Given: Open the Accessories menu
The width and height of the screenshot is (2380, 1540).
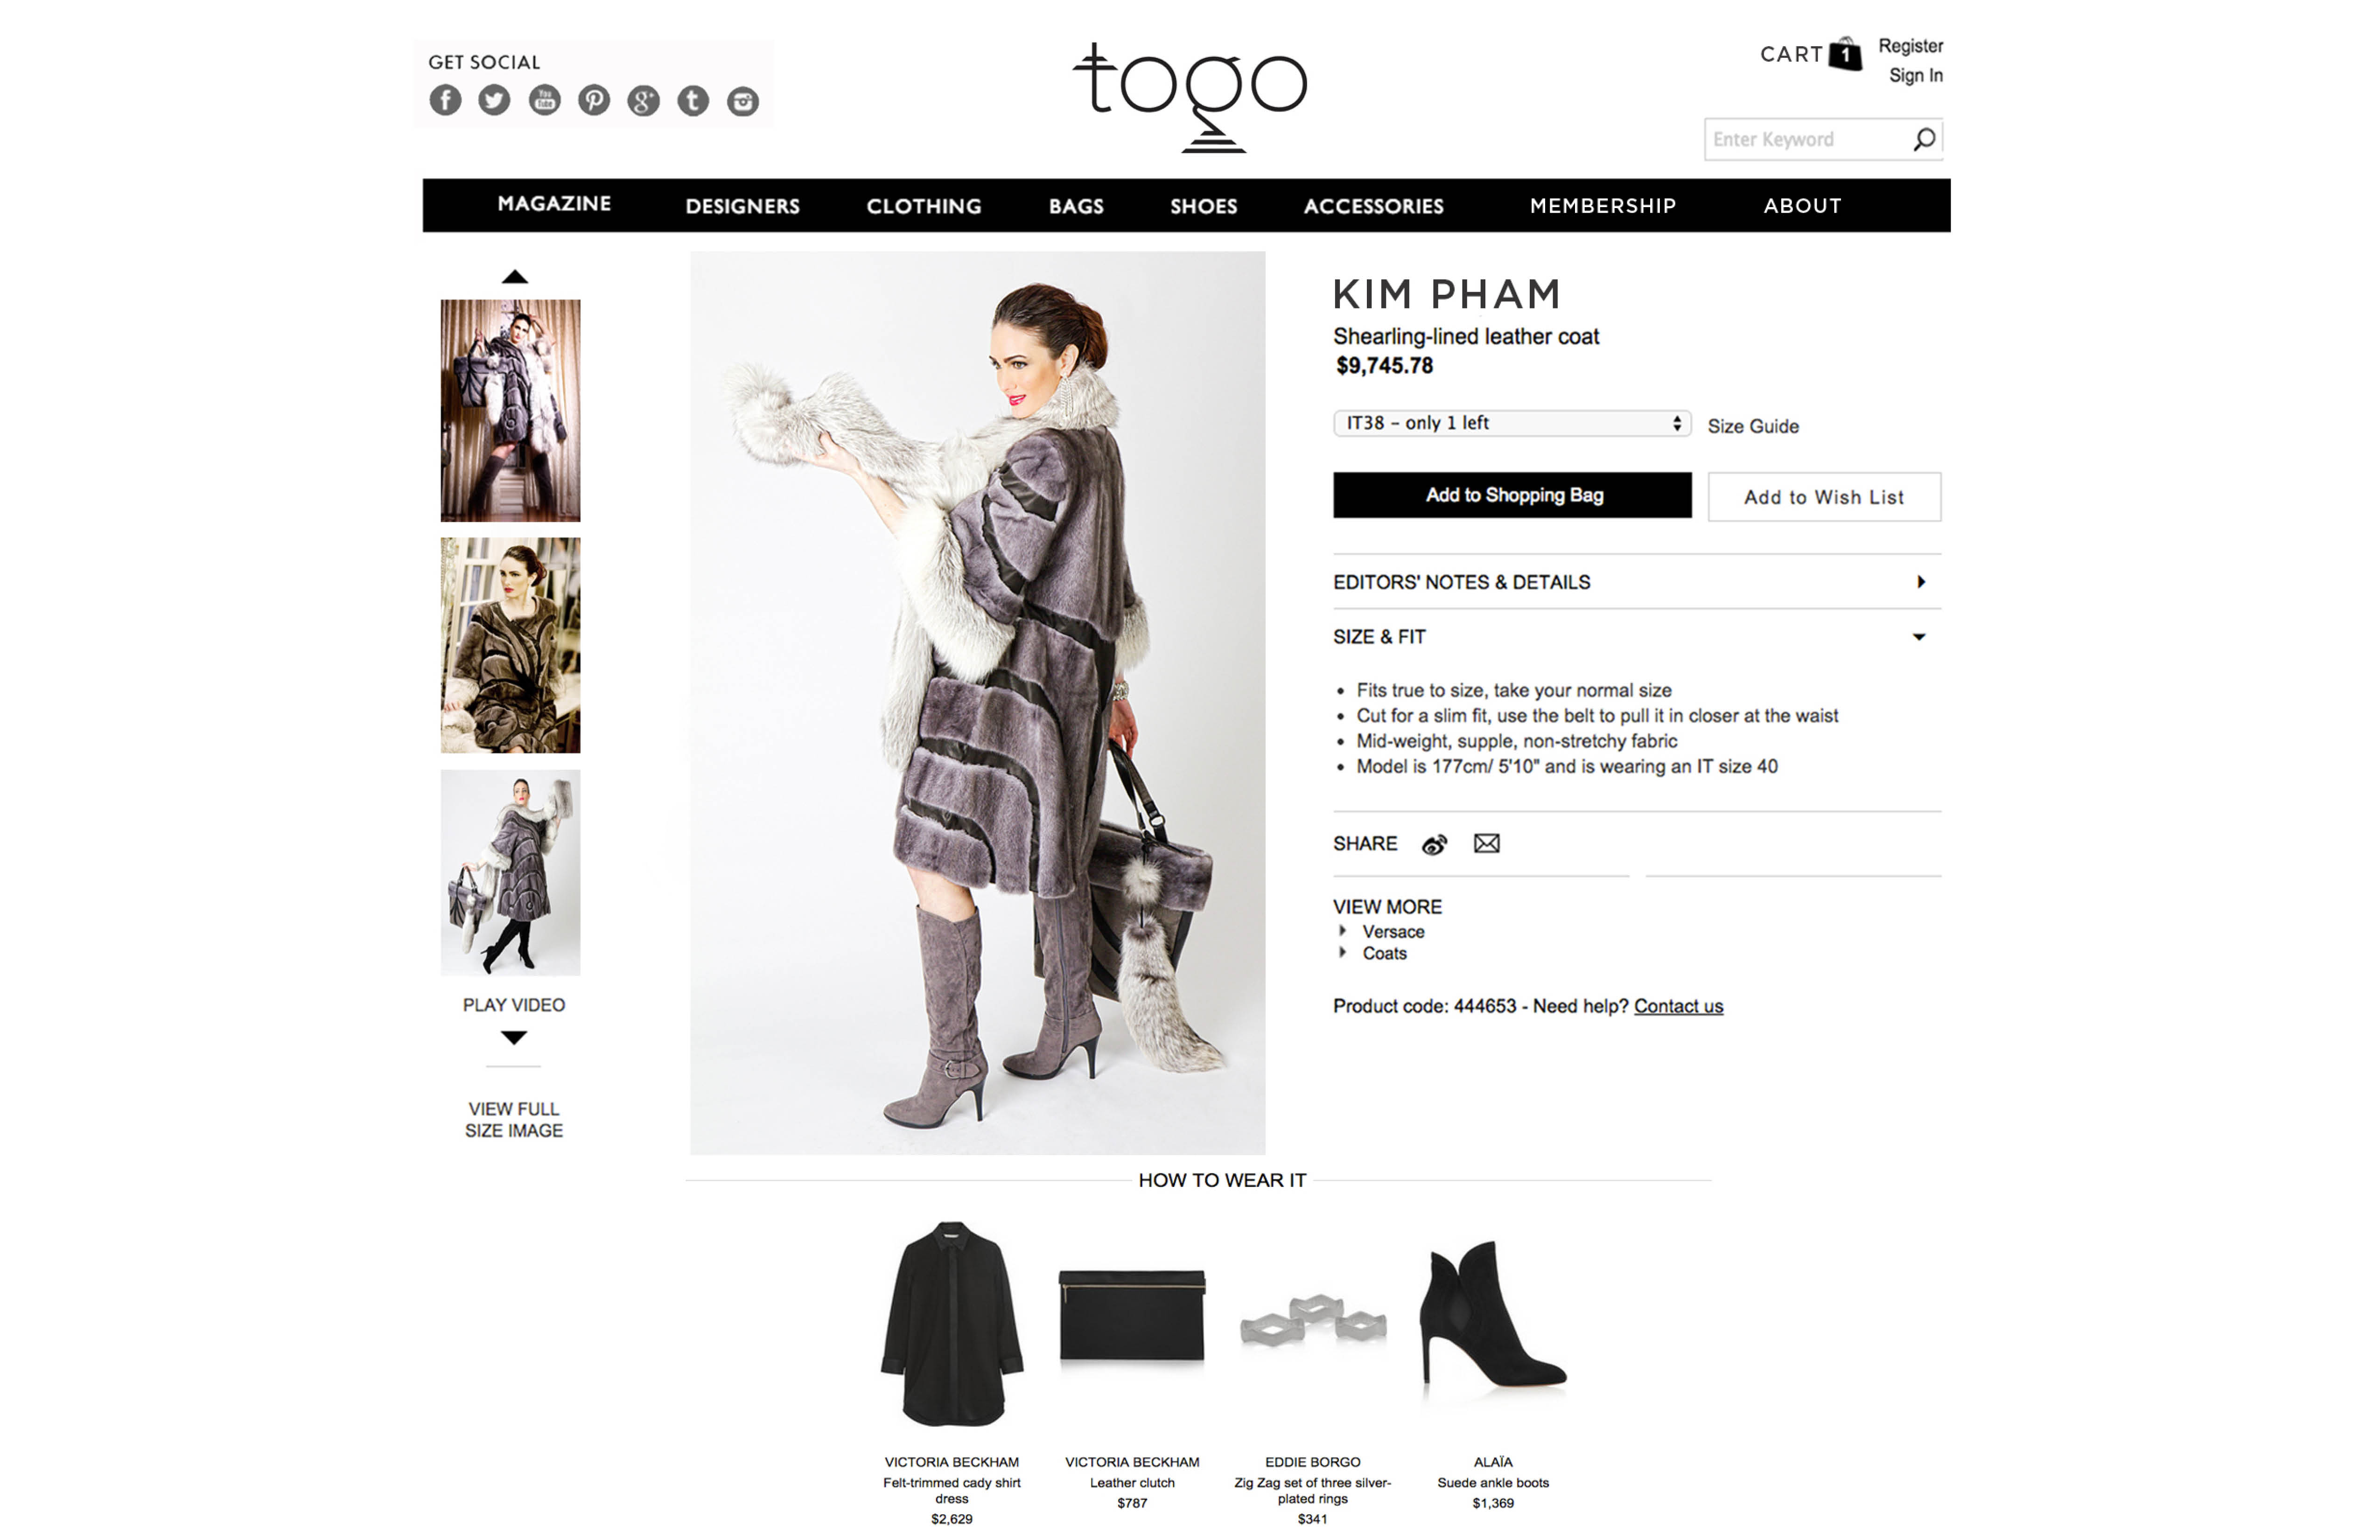Looking at the screenshot, I should point(1373,206).
